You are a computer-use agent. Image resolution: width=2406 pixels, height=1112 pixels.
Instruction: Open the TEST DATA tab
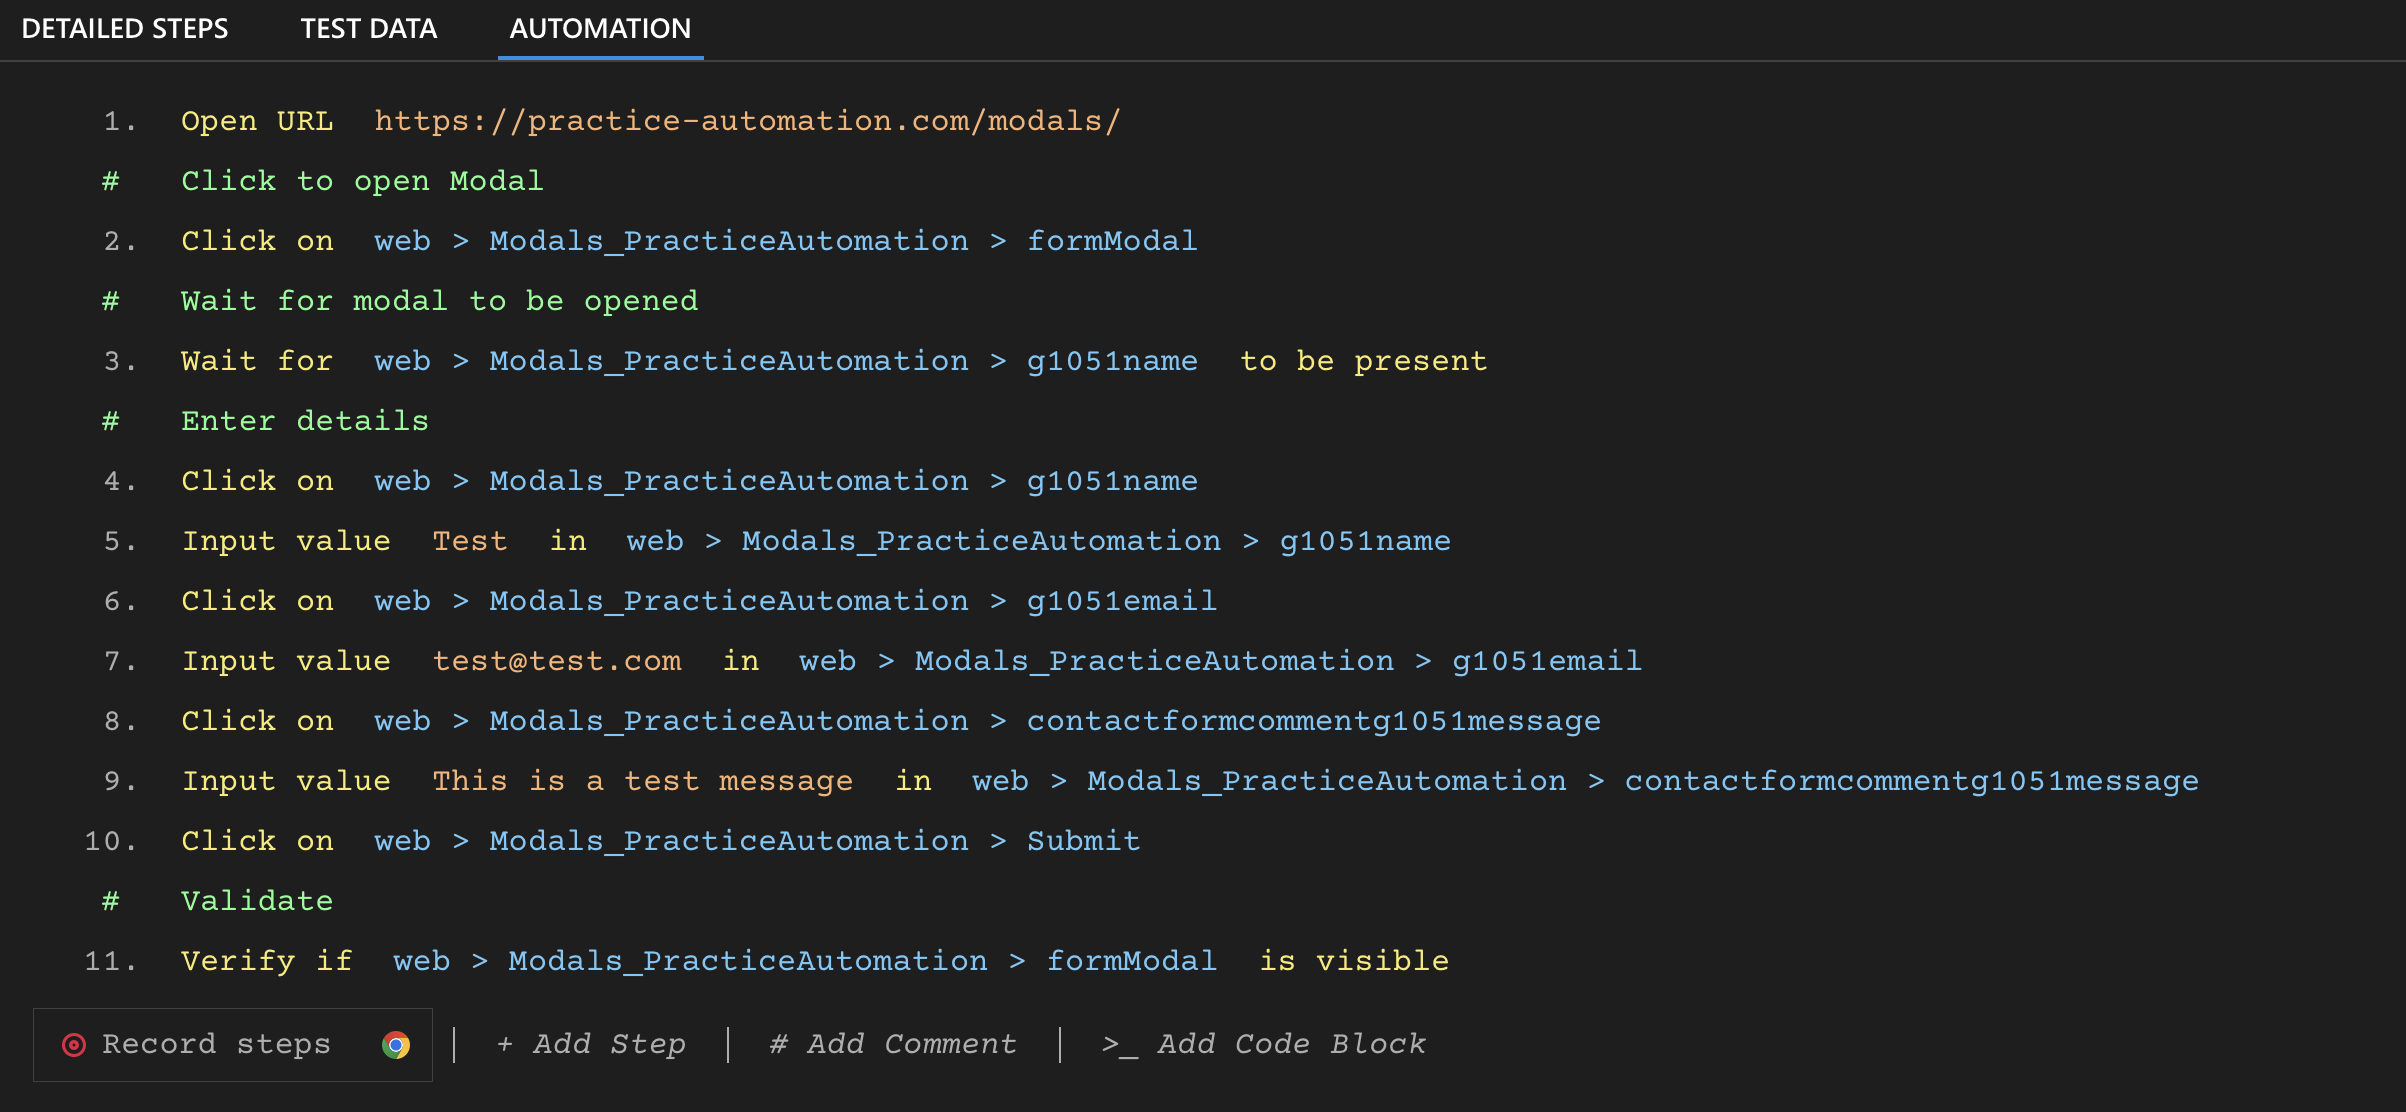[x=368, y=29]
